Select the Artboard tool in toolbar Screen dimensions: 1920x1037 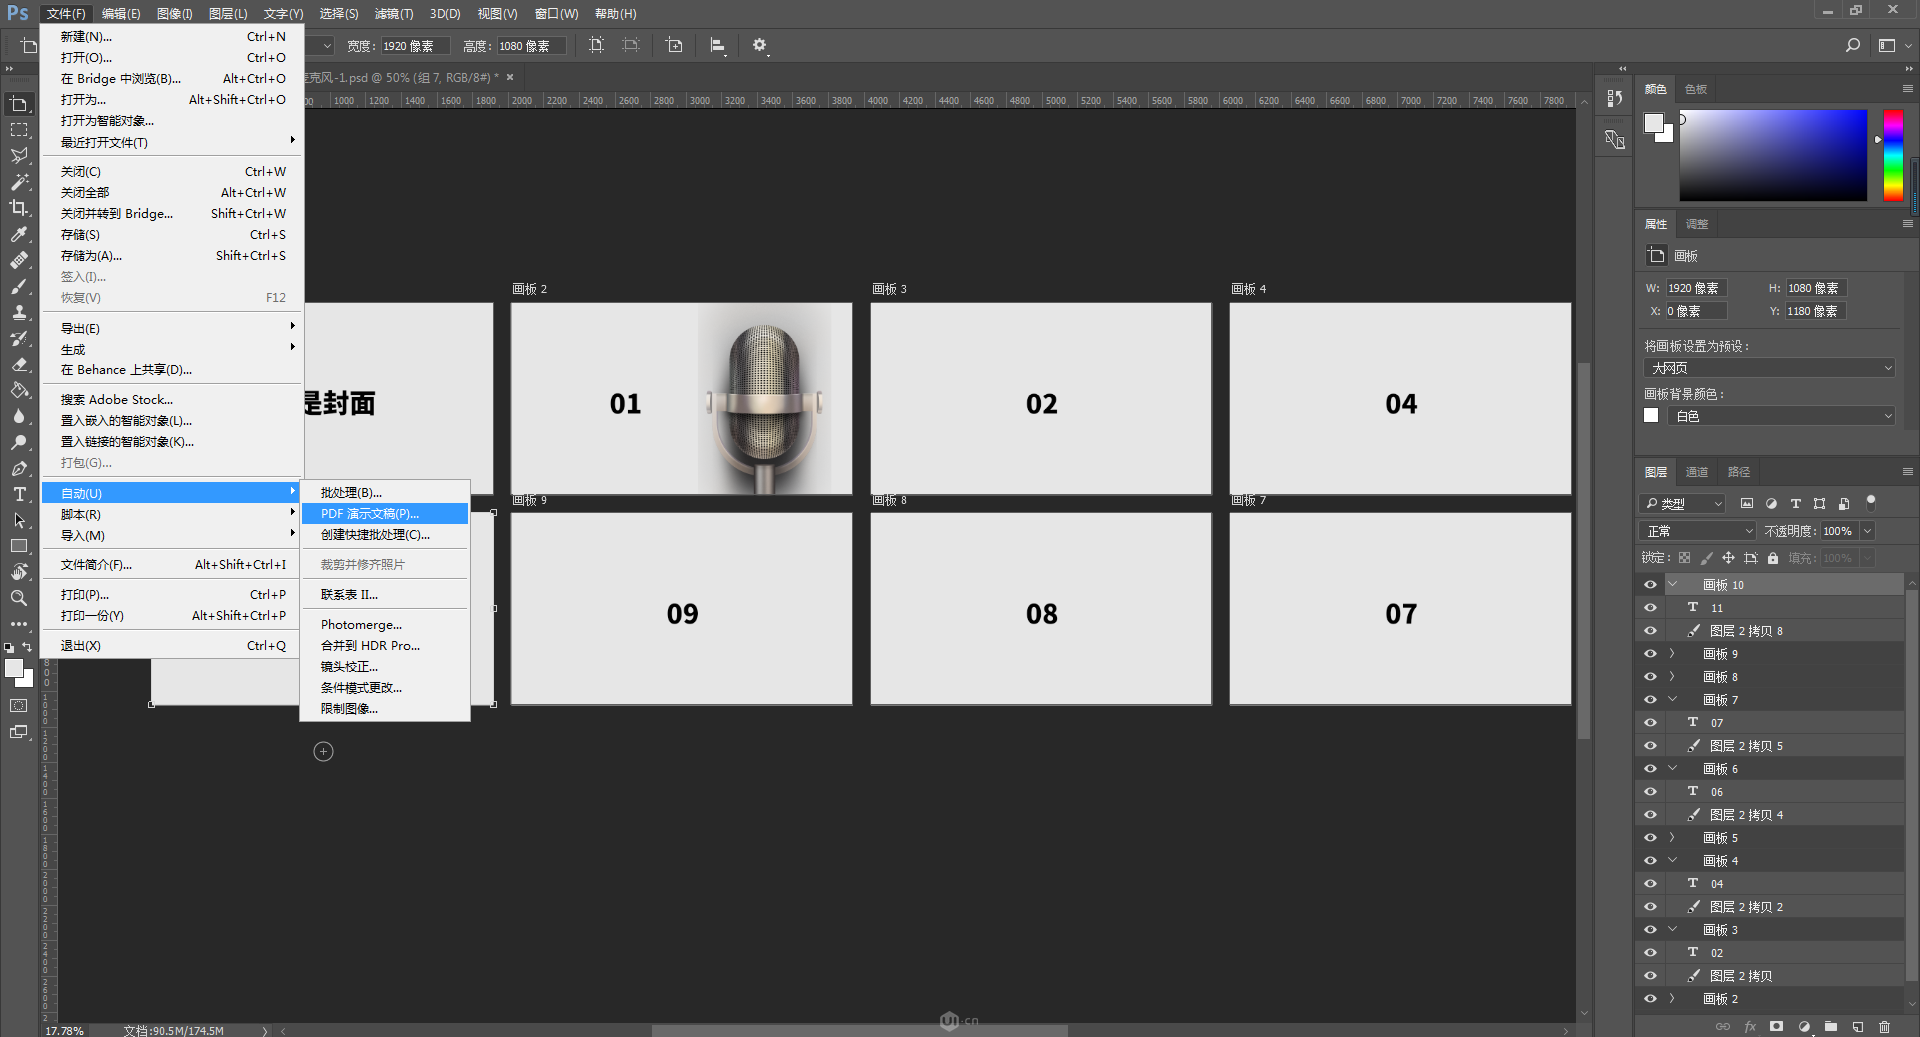click(19, 104)
